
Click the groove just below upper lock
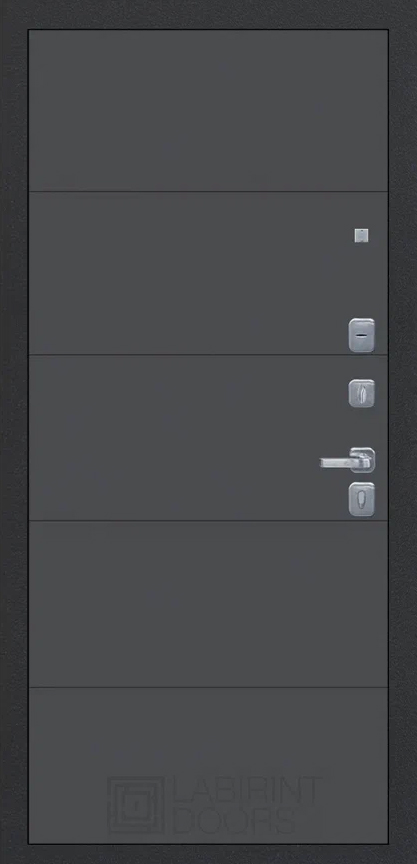[x=208, y=355]
